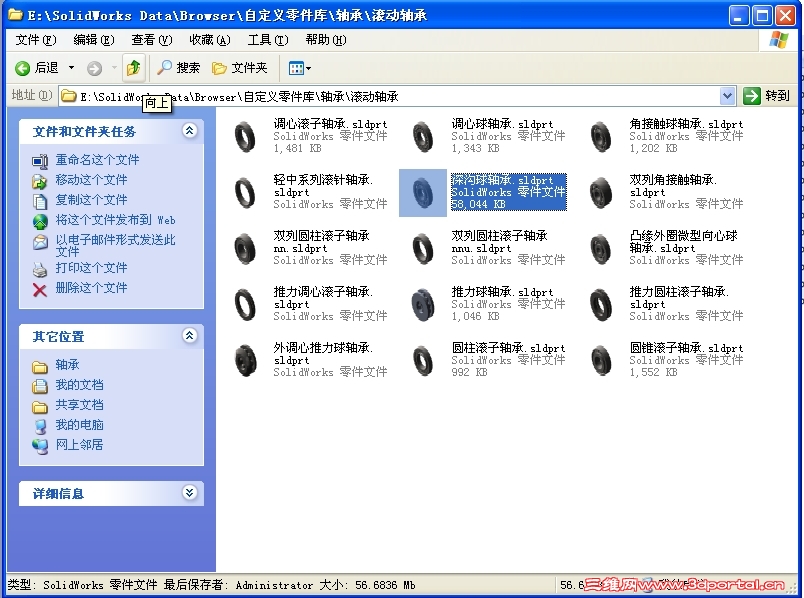Select 凸缘外圈微型向心球轴承.sldprt thumbnail
The height and width of the screenshot is (598, 804).
(601, 249)
